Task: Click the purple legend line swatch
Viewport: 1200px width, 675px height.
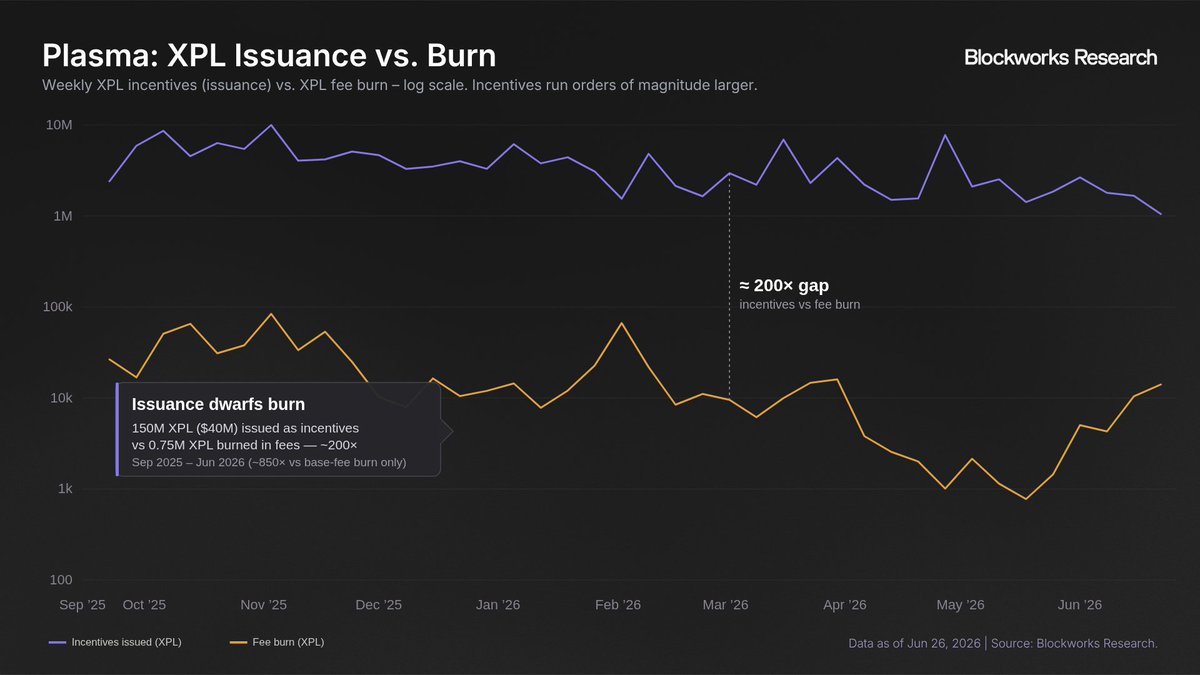Action: coord(57,642)
